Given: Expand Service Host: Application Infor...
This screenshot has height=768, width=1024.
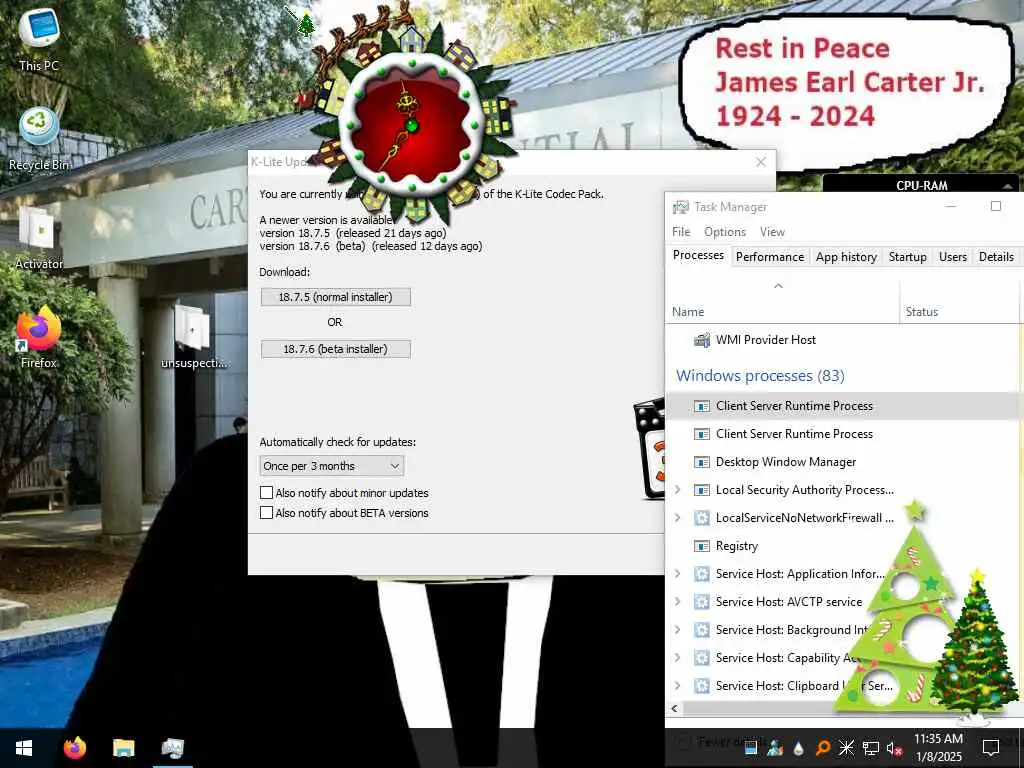Looking at the screenshot, I should 677,574.
